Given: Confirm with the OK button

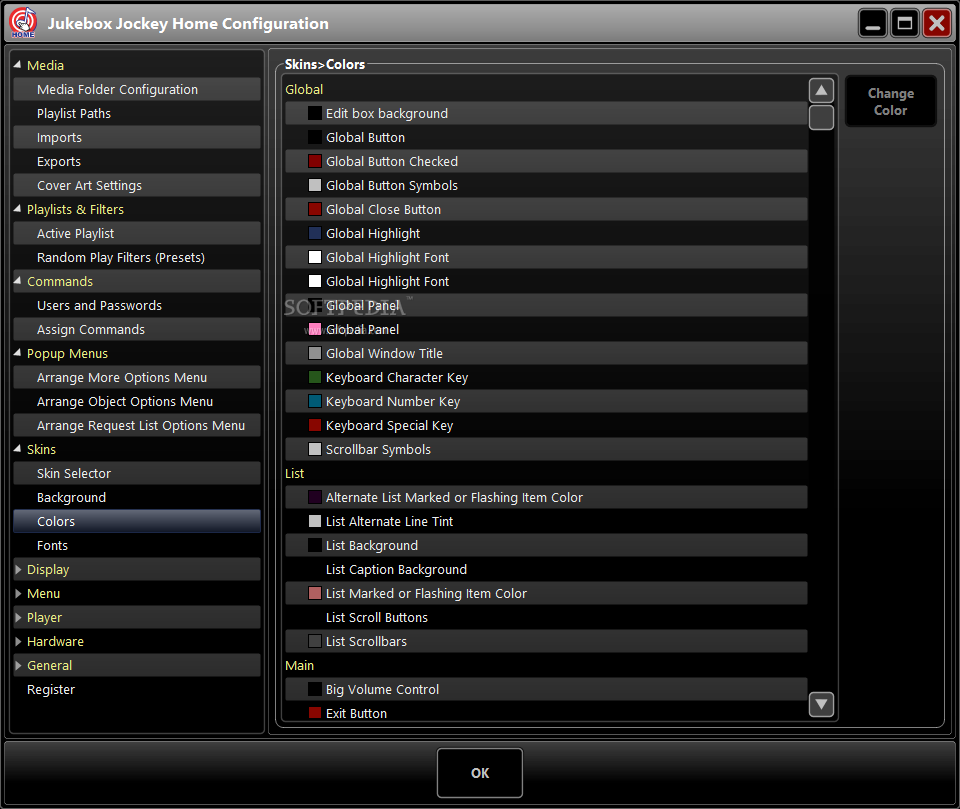Looking at the screenshot, I should click(x=480, y=773).
